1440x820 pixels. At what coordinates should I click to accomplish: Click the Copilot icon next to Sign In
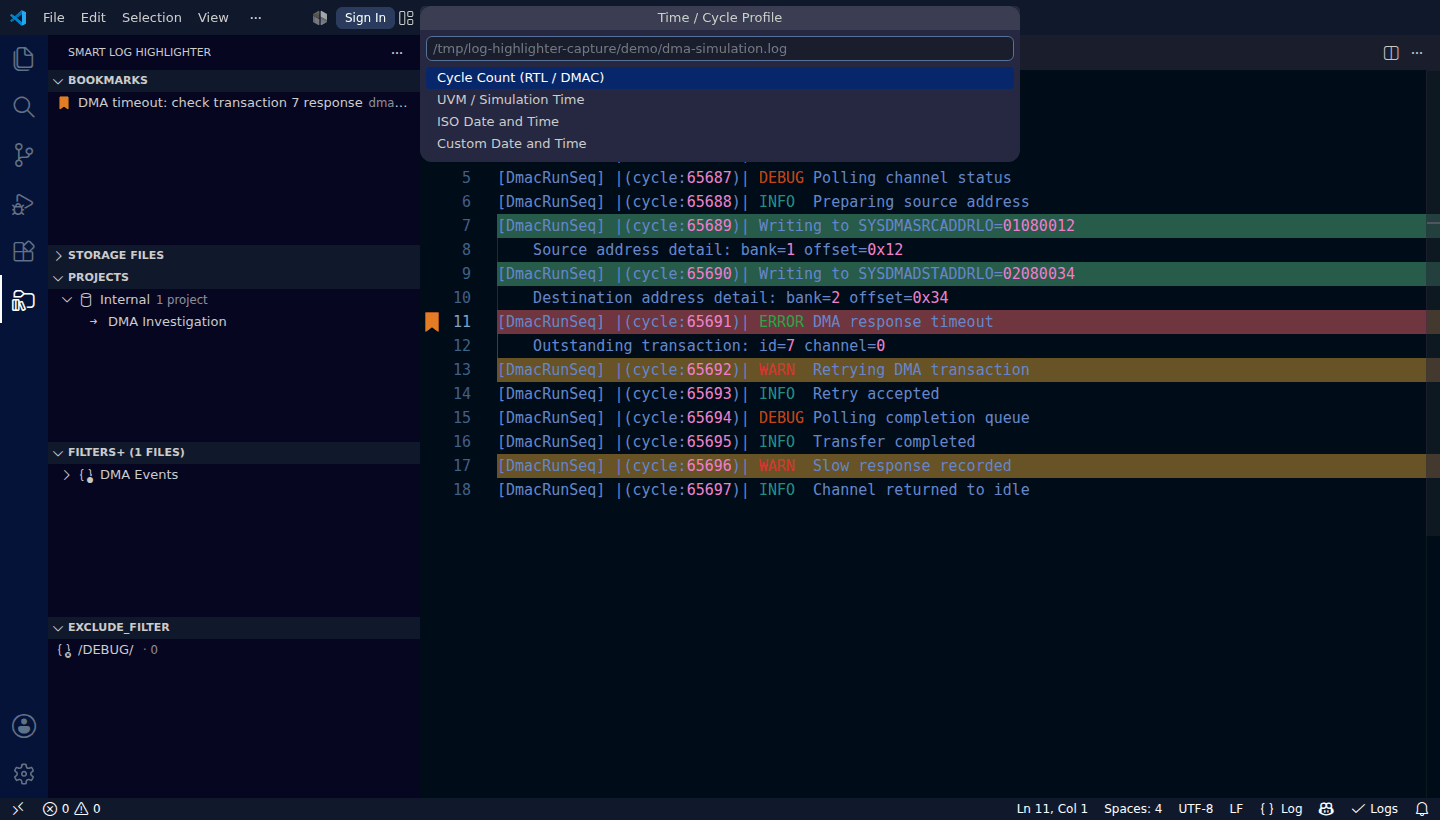click(320, 17)
